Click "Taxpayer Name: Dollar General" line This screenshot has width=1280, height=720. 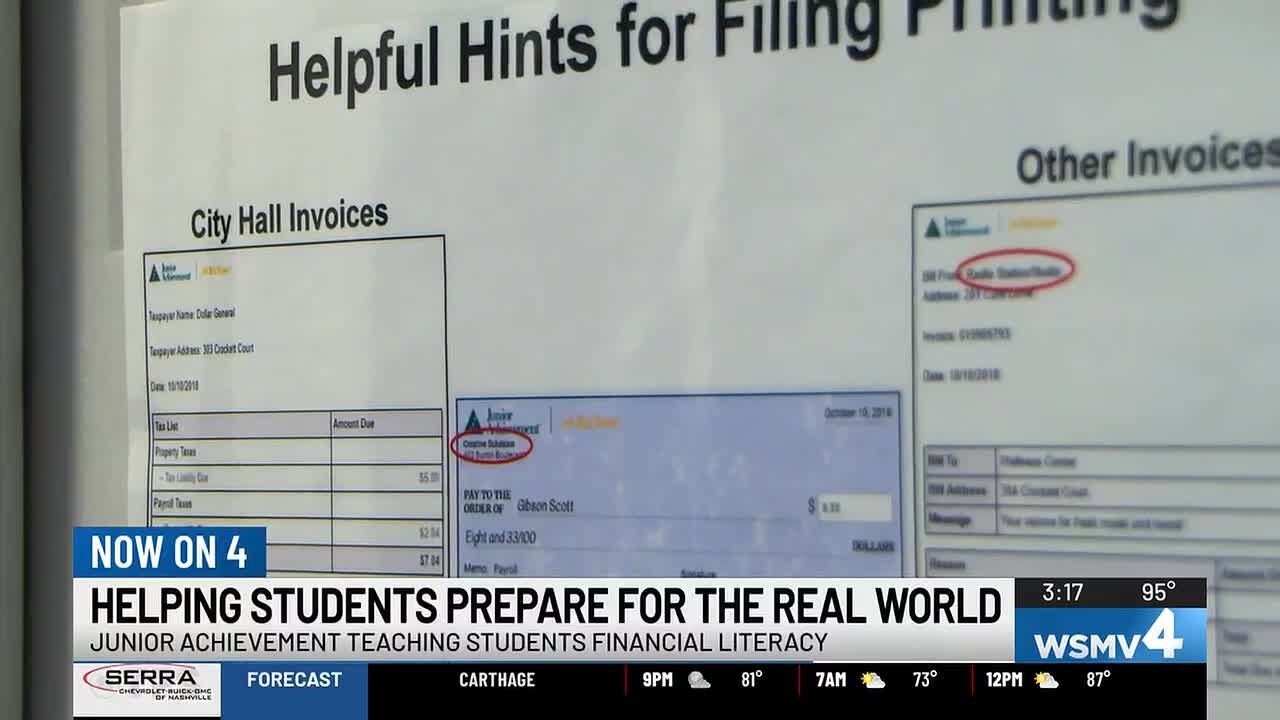tap(192, 314)
